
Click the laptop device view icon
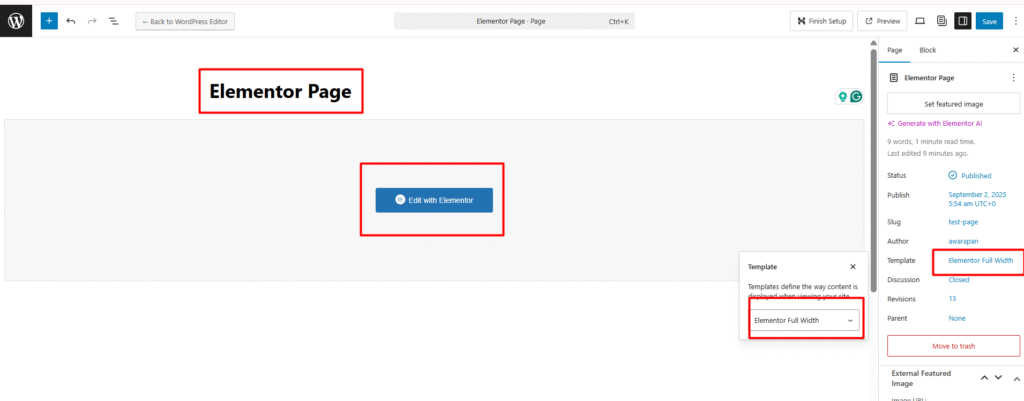(920, 20)
